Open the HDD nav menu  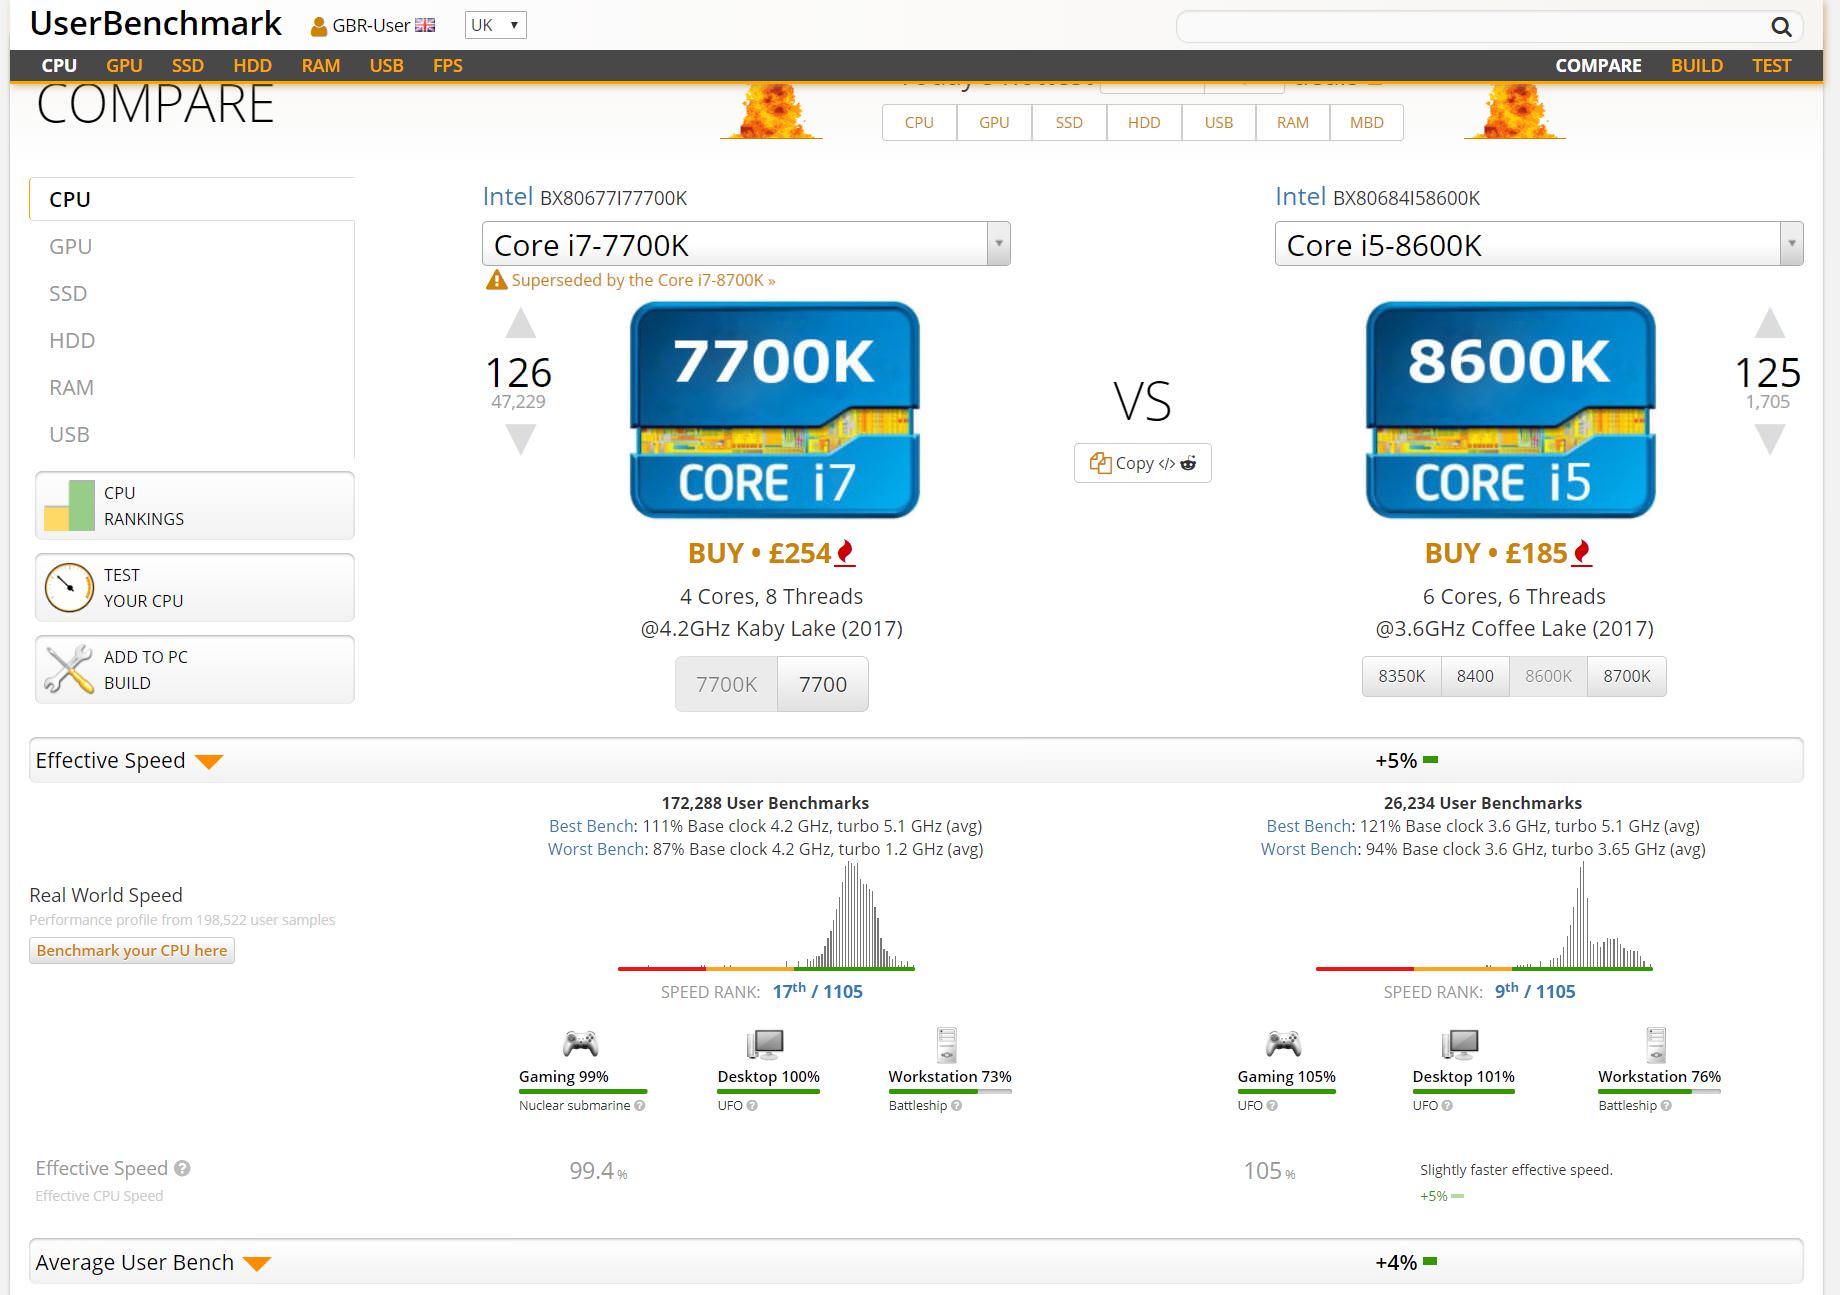tap(253, 66)
